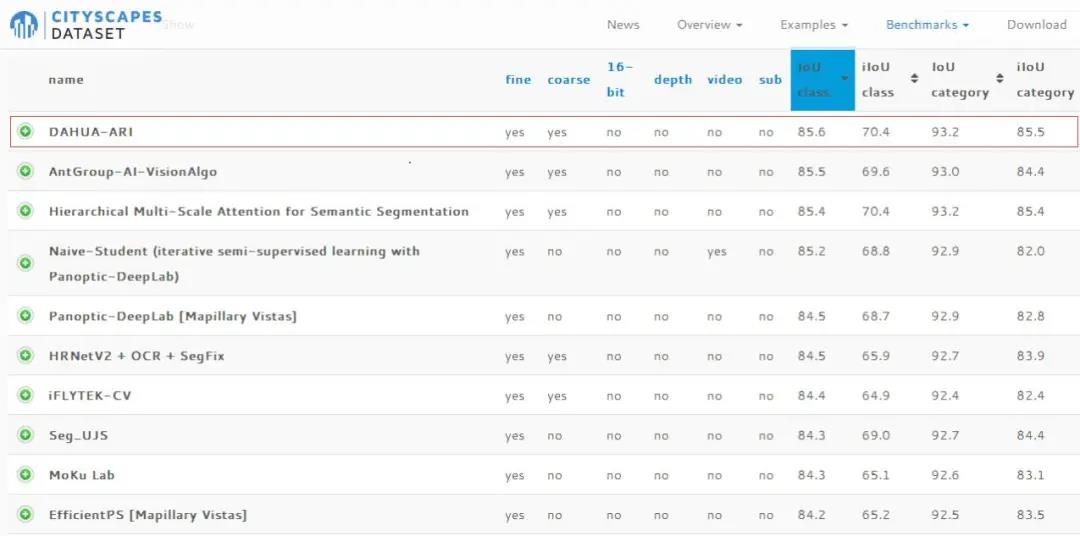Open the Benchmarks dropdown menu
The height and width of the screenshot is (536, 1080).
coord(927,25)
